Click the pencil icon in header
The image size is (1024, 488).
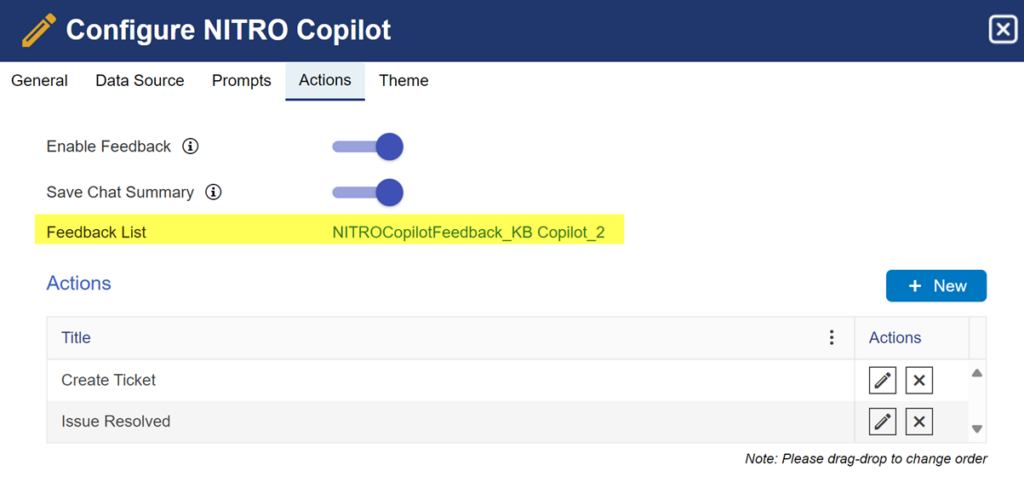(x=39, y=30)
